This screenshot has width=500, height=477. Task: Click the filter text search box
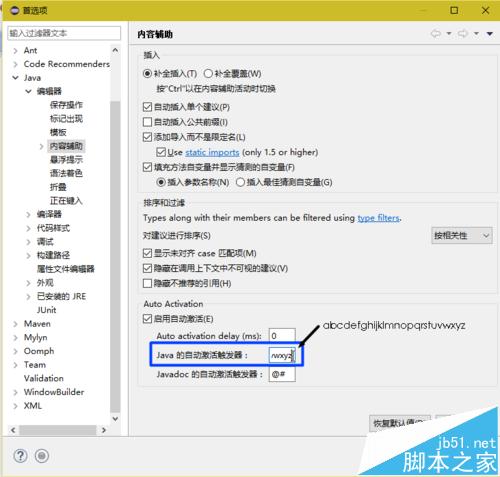tap(64, 33)
